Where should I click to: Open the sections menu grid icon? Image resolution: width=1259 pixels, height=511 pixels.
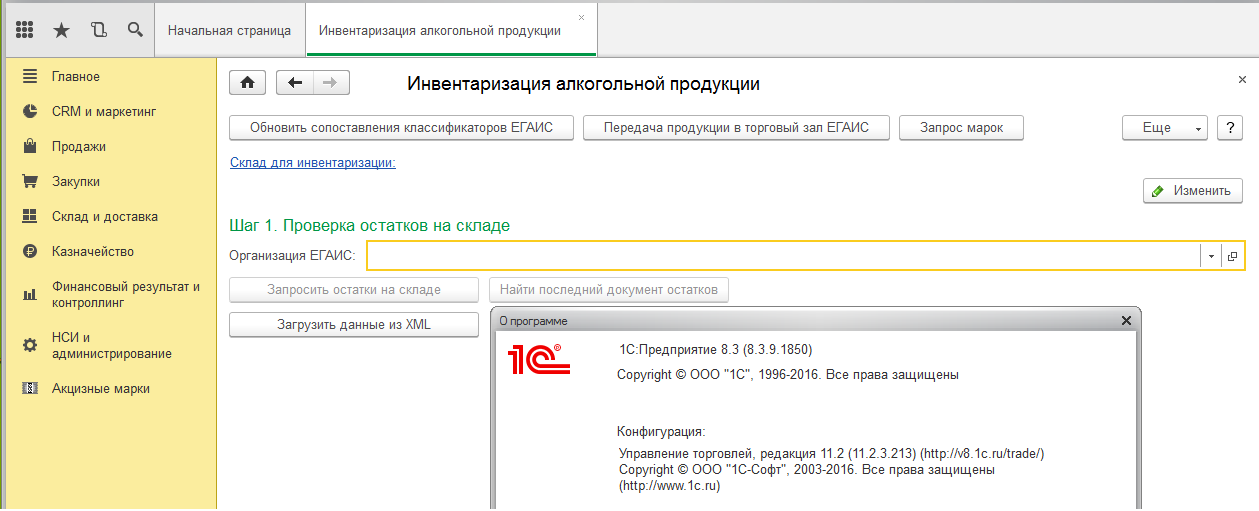pos(26,30)
